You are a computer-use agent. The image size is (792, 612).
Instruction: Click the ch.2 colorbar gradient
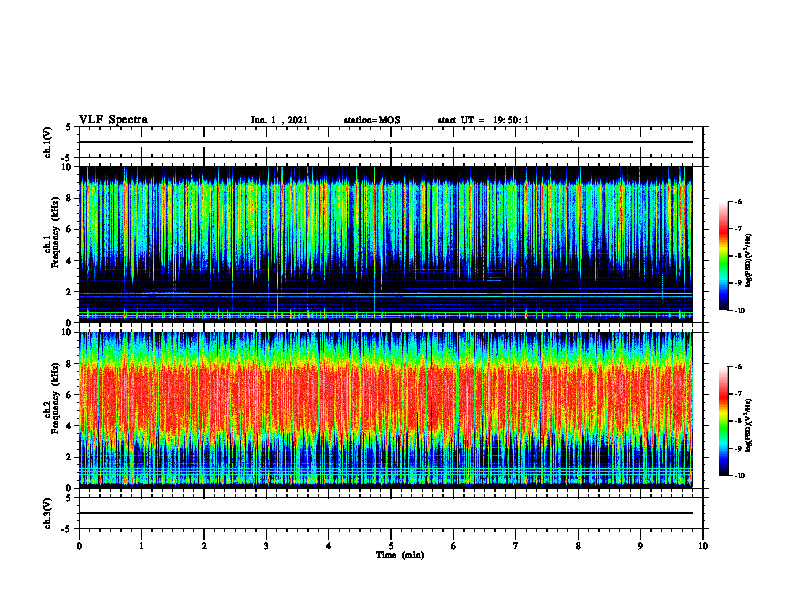coord(723,421)
